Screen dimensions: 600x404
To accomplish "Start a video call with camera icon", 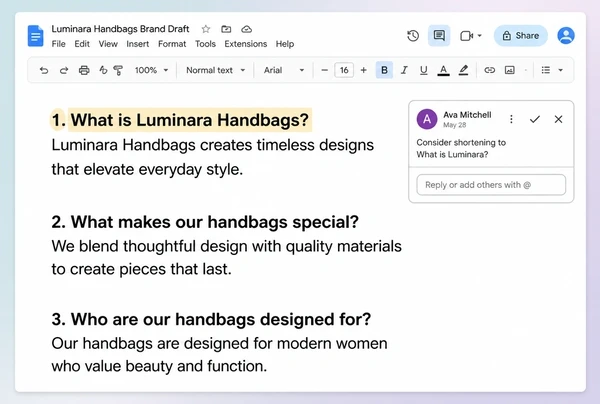I will pyautogui.click(x=466, y=36).
